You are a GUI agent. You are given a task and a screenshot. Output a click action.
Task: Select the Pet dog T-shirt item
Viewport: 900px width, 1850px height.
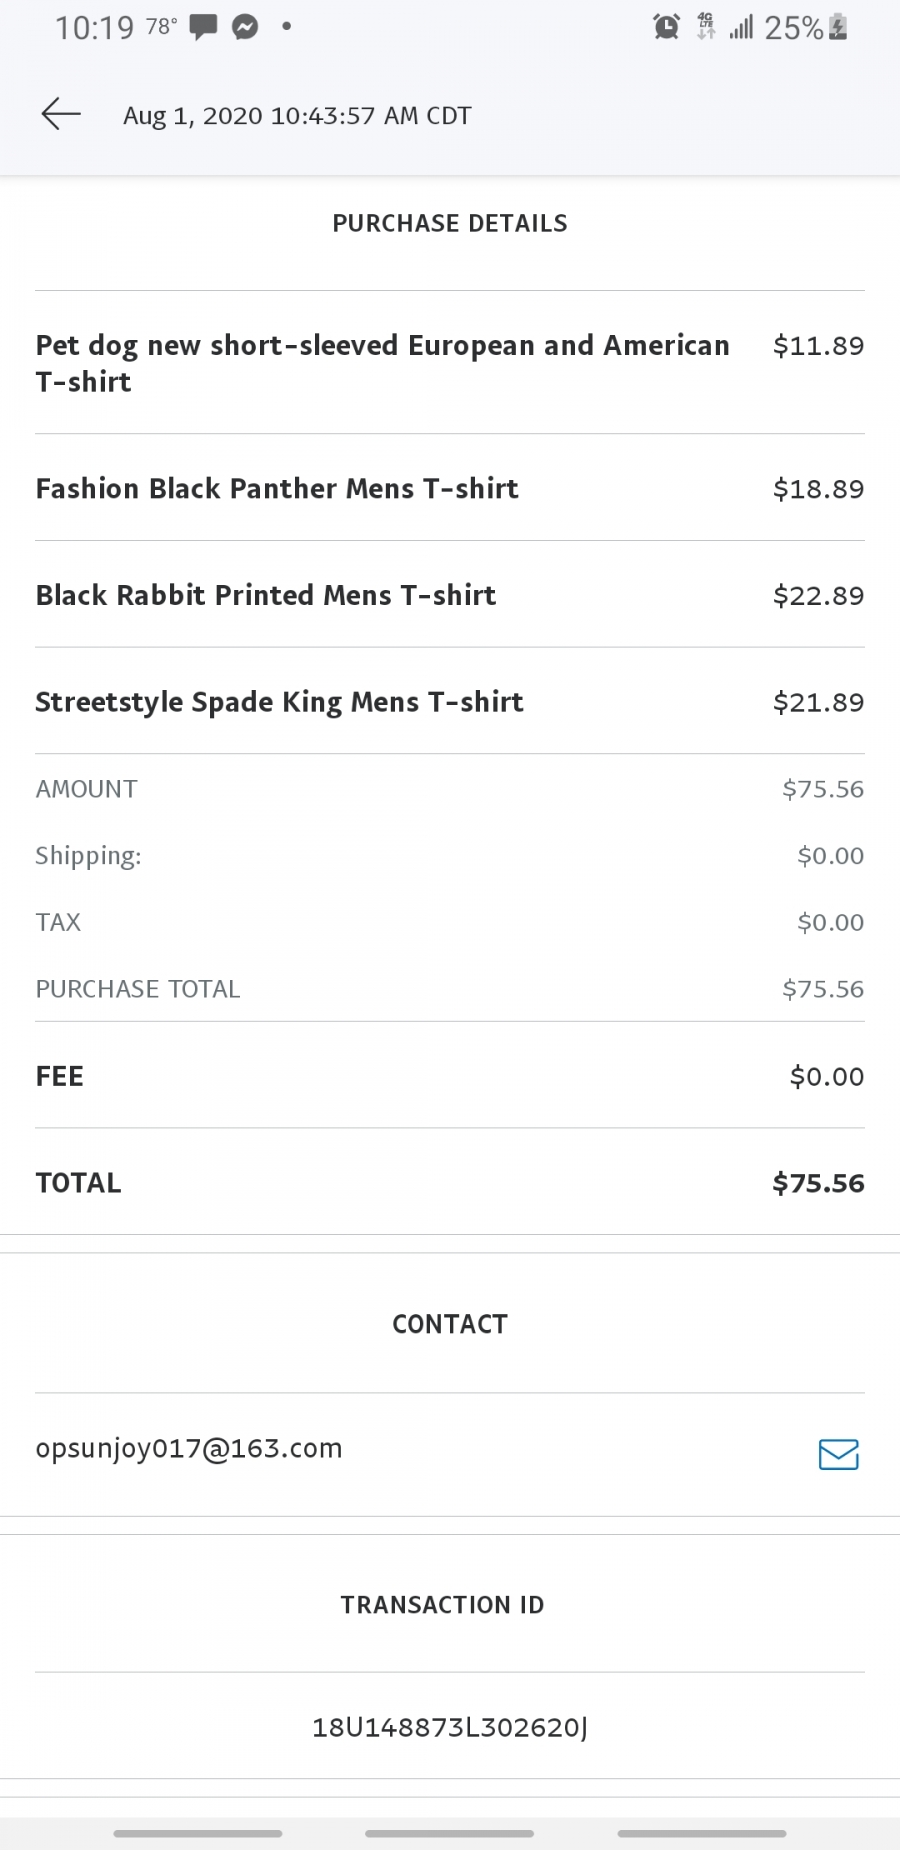tap(450, 363)
